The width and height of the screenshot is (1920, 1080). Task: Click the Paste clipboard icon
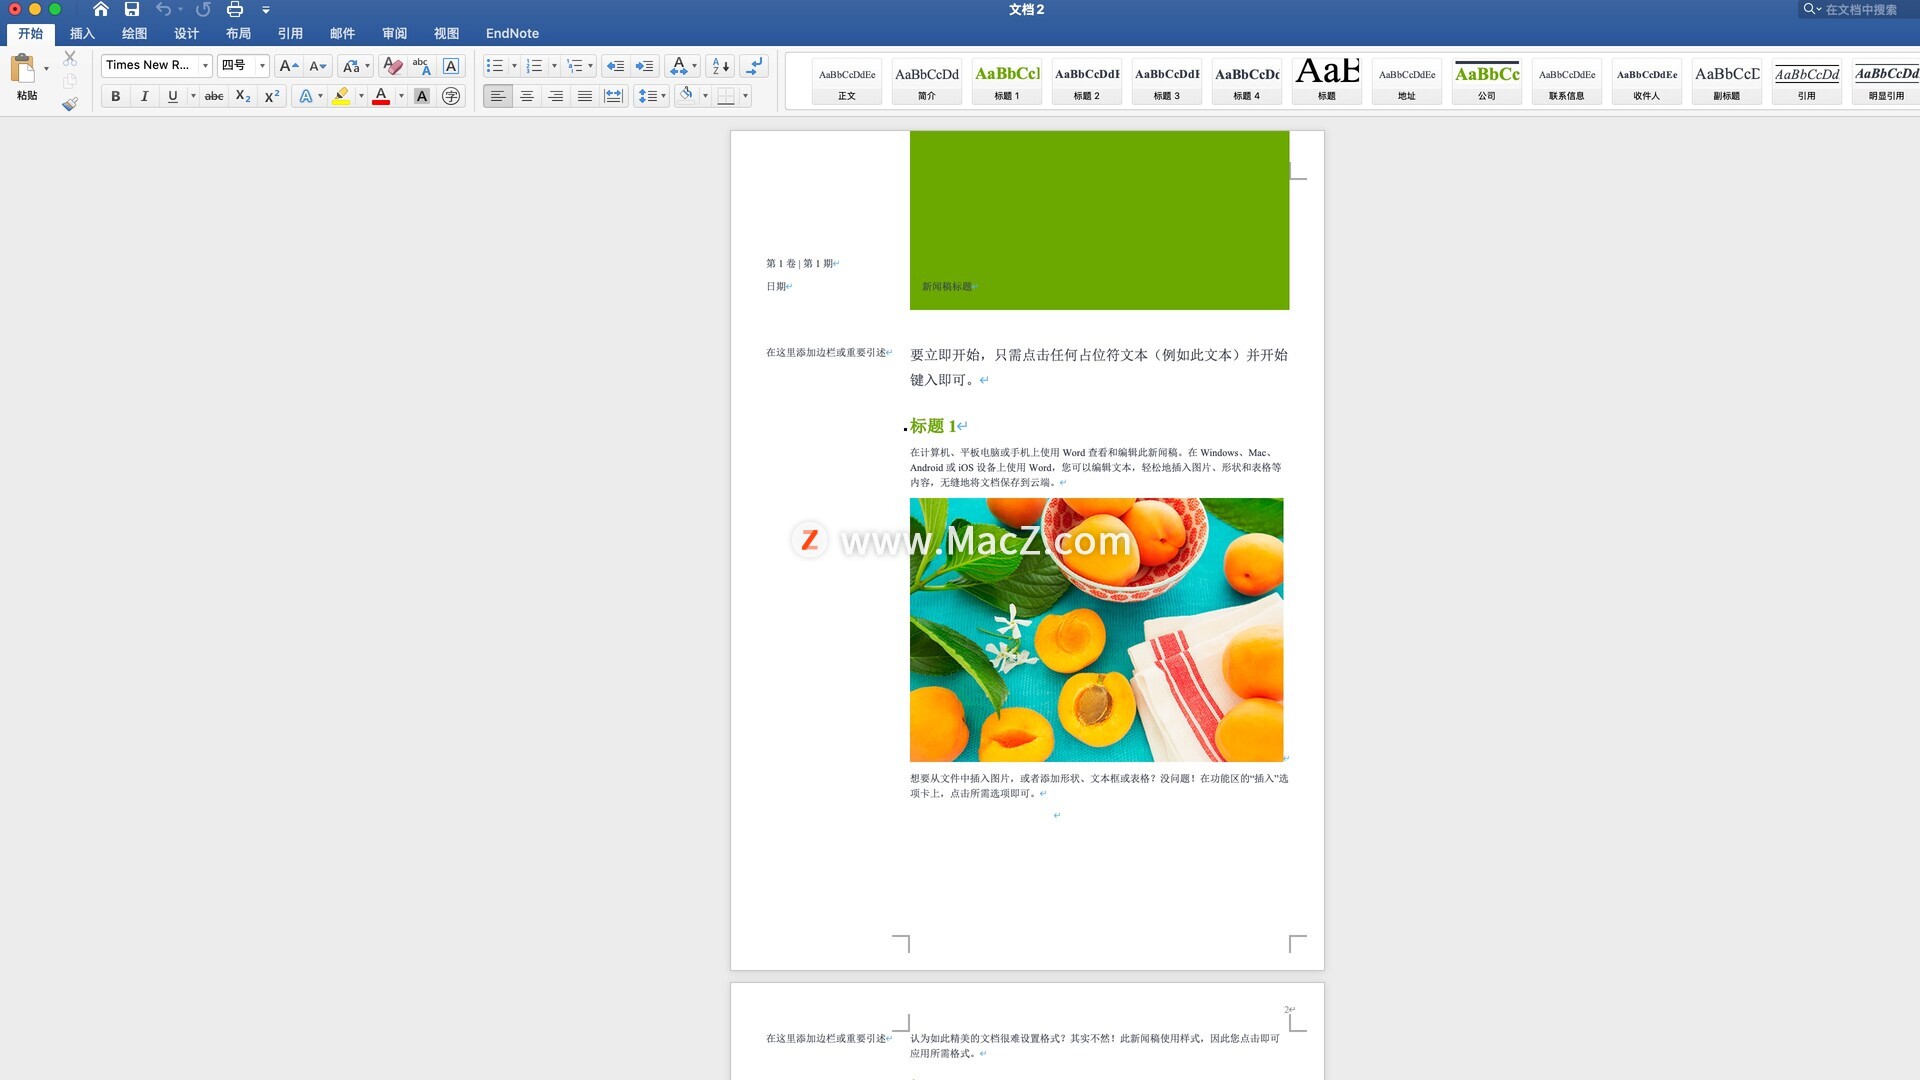(x=23, y=69)
